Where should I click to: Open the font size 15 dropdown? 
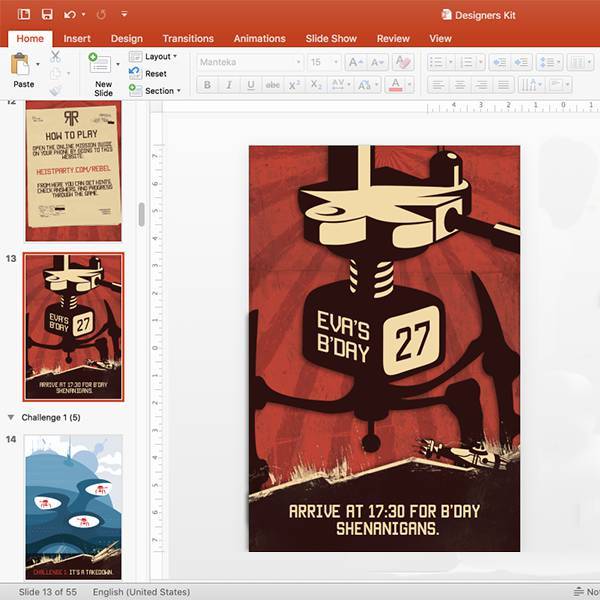(x=336, y=62)
